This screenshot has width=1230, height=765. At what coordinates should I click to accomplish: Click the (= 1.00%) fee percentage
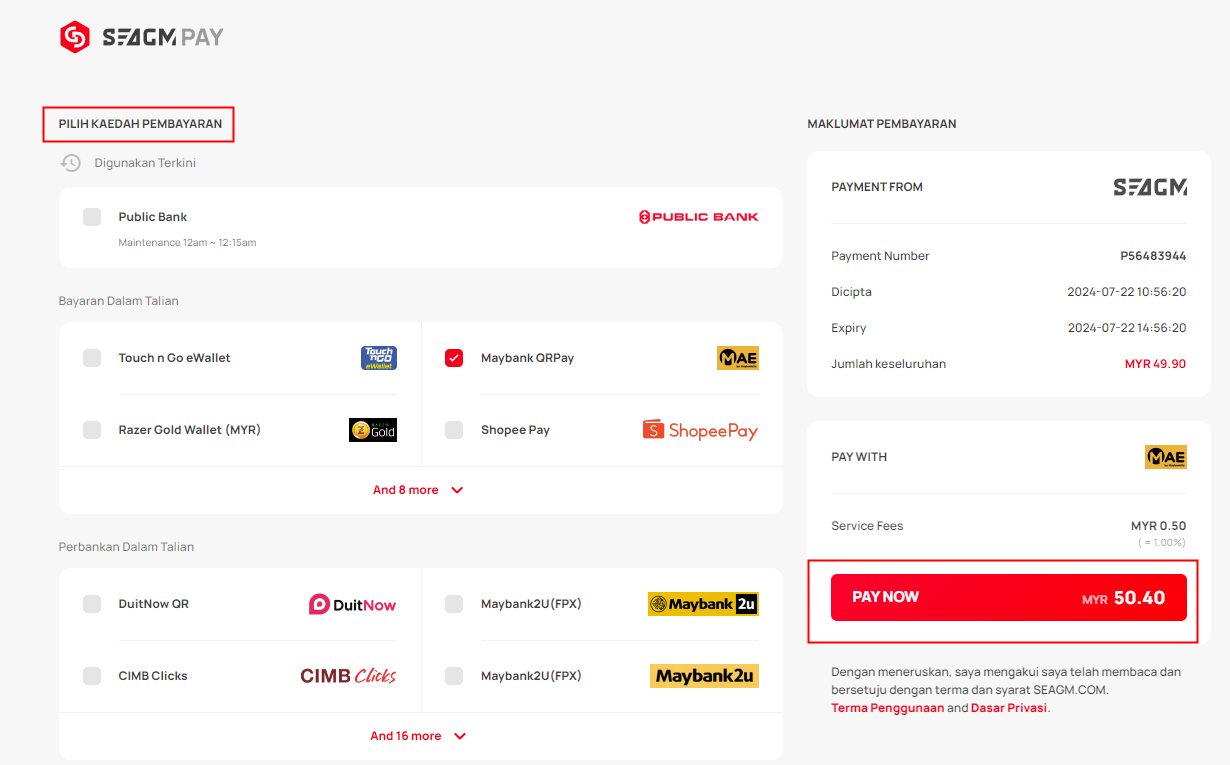1162,543
